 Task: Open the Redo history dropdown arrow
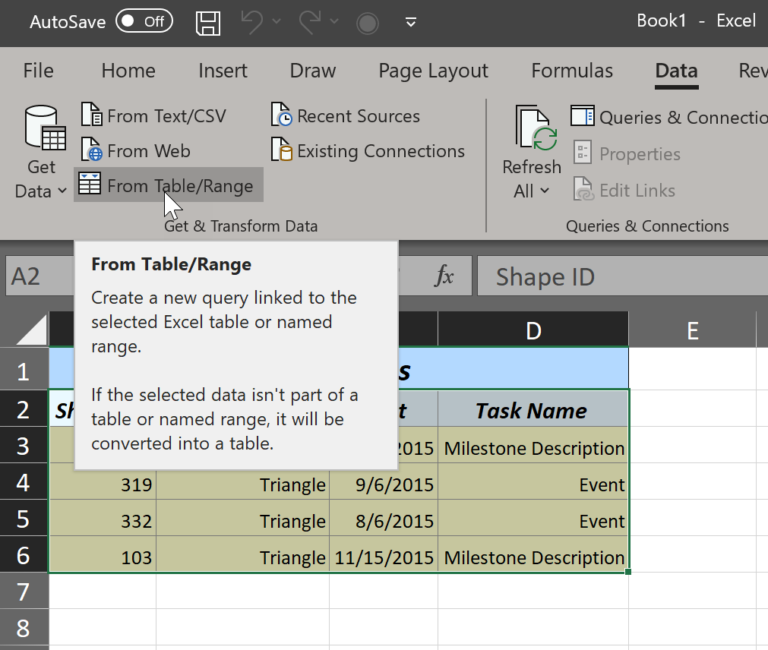pyautogui.click(x=334, y=22)
